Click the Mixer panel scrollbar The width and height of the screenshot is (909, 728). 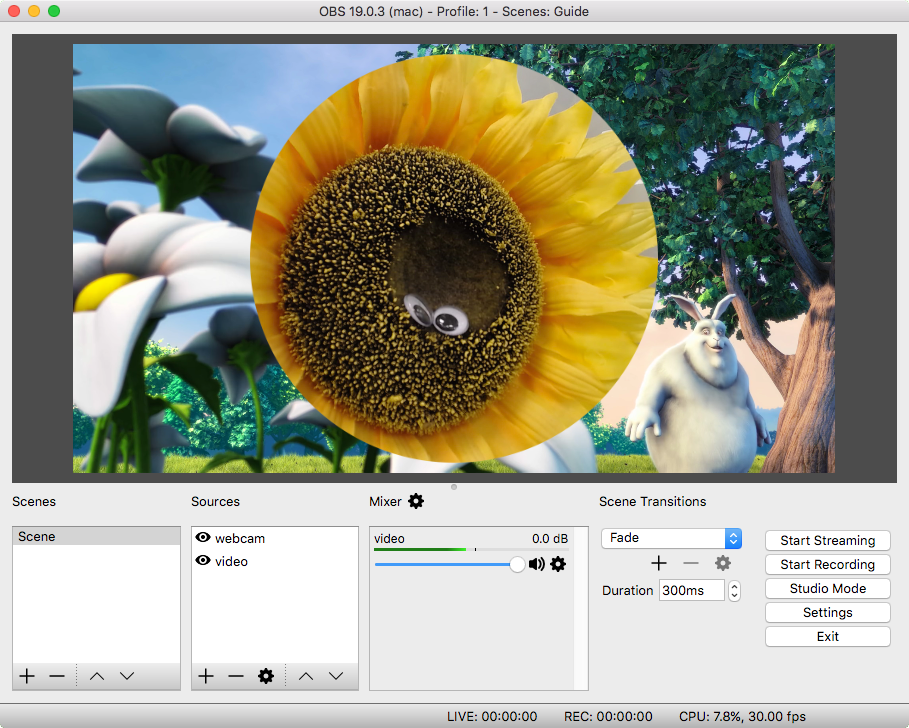(581, 608)
